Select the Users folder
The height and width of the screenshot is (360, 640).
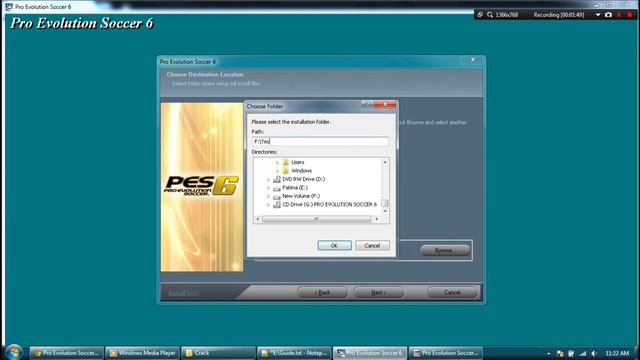(x=298, y=162)
